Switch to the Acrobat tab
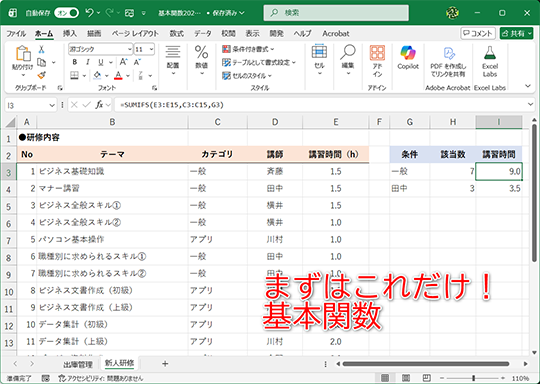 point(336,33)
